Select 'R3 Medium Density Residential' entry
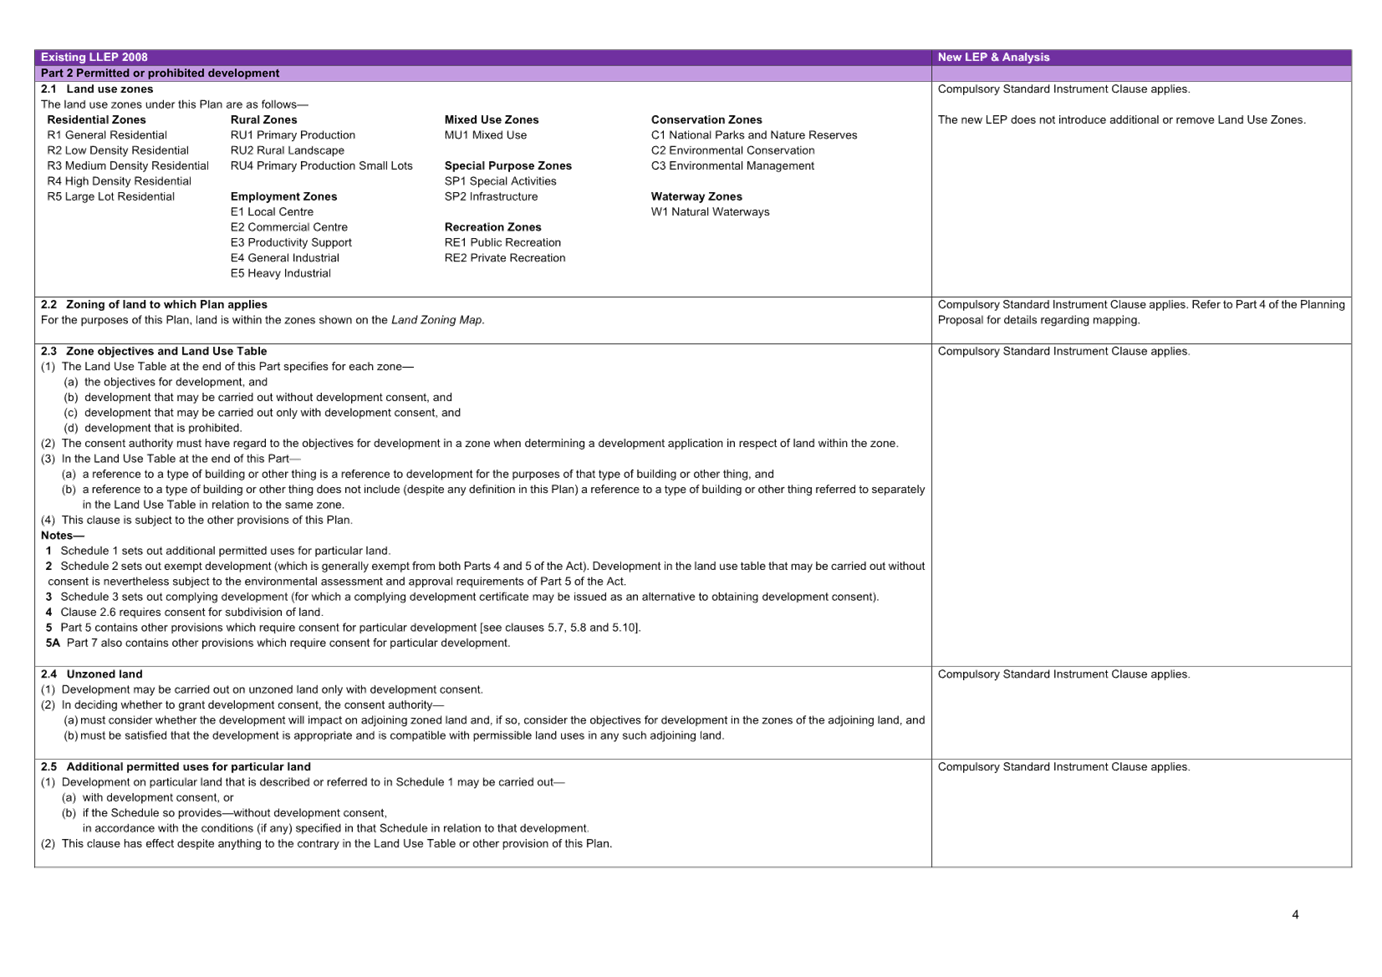 (x=128, y=166)
